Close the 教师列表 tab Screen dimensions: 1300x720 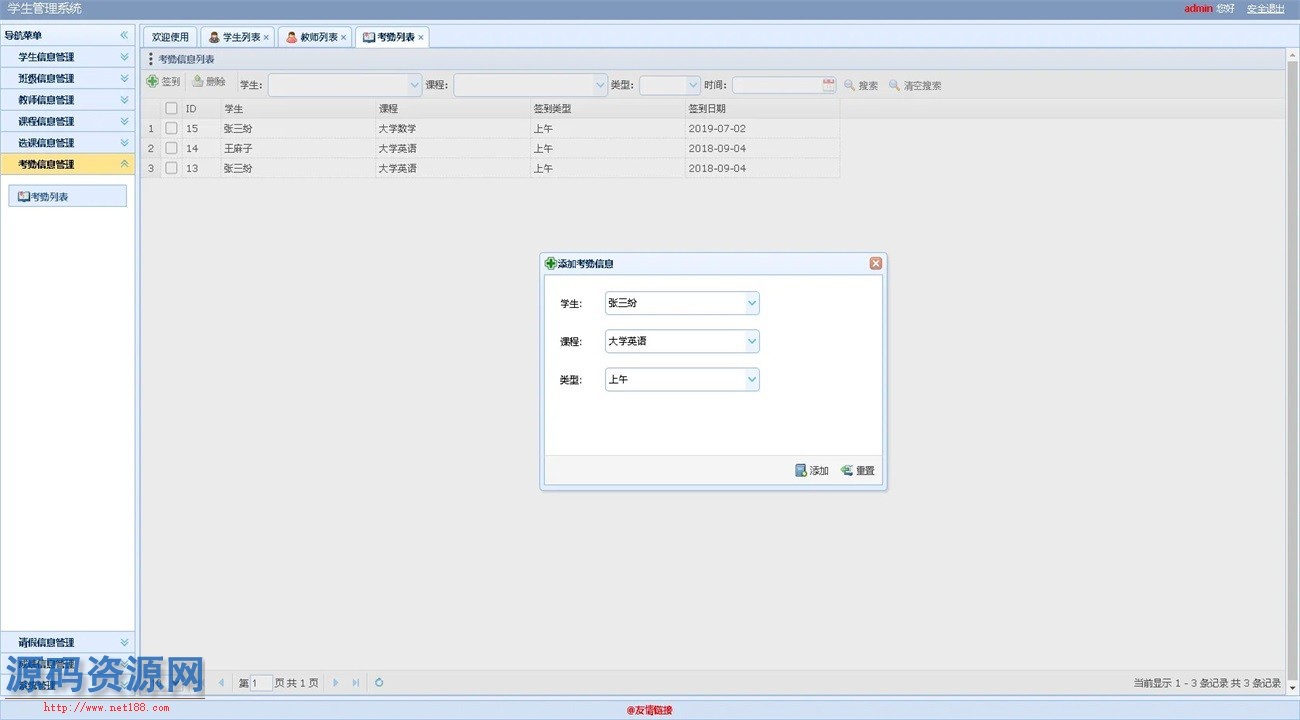344,38
